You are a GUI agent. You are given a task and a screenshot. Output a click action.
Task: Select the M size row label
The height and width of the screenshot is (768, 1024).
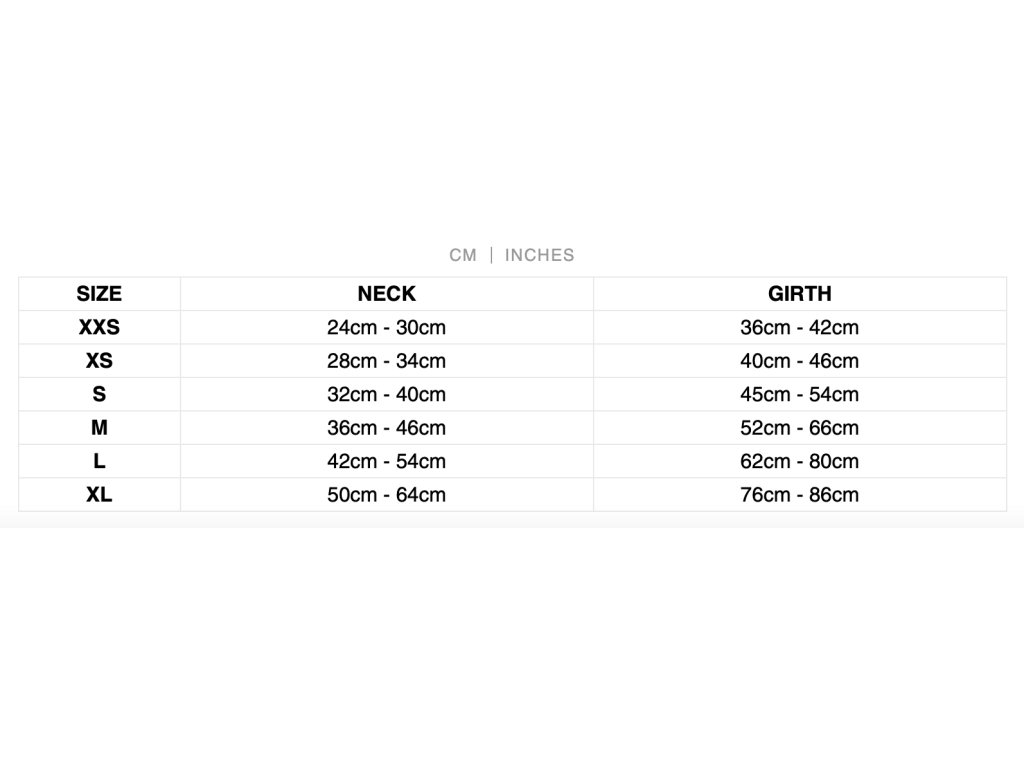[x=99, y=428]
